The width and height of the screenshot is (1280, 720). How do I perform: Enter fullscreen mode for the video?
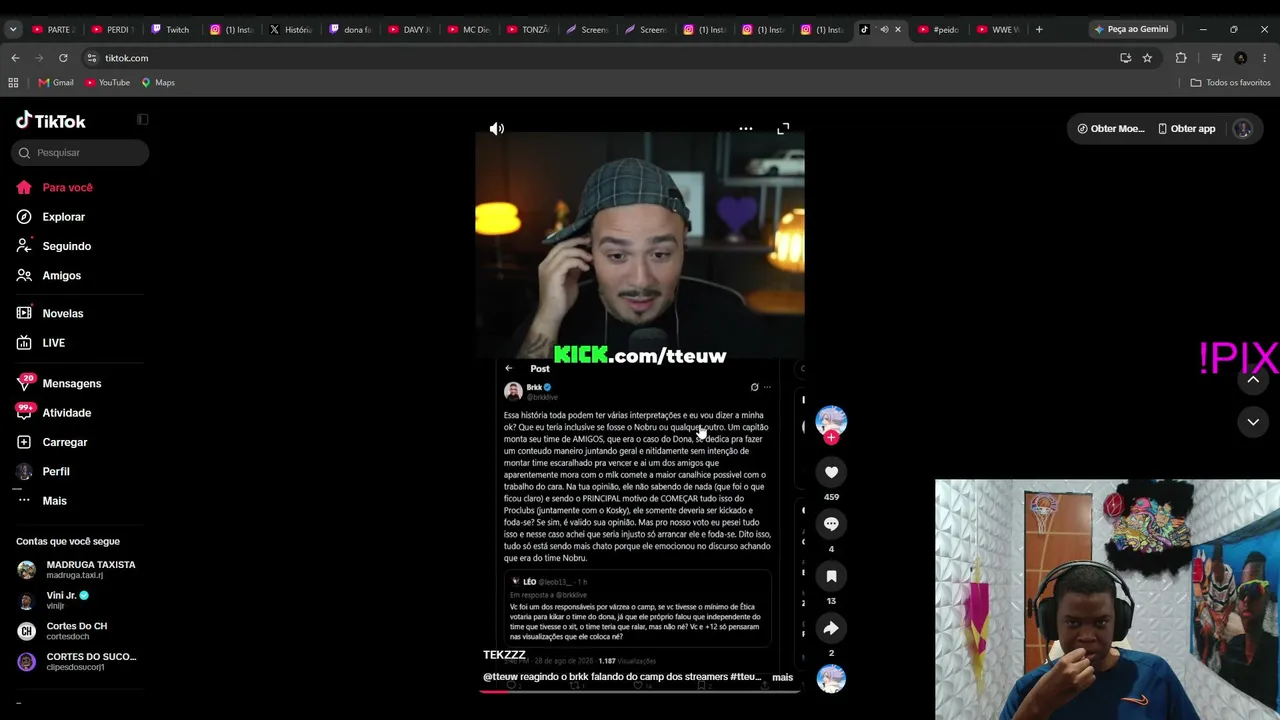click(783, 129)
